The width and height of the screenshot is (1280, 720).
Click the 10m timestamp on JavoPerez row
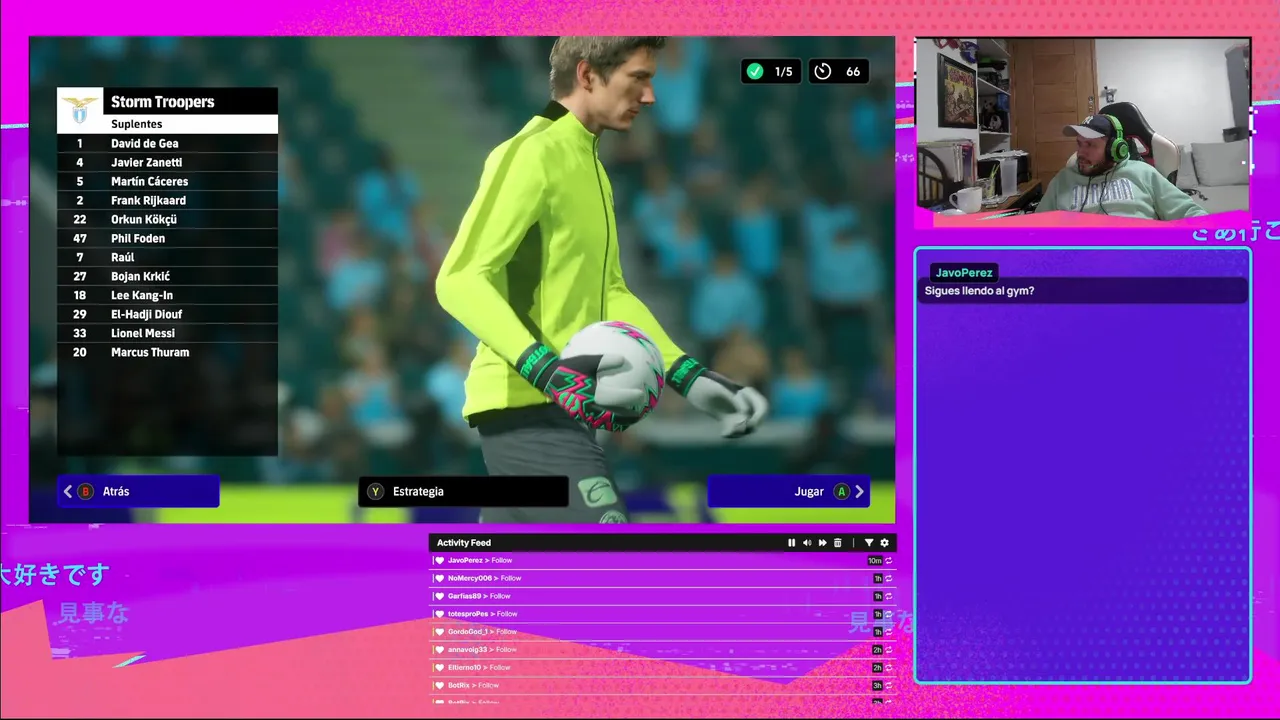(x=875, y=561)
